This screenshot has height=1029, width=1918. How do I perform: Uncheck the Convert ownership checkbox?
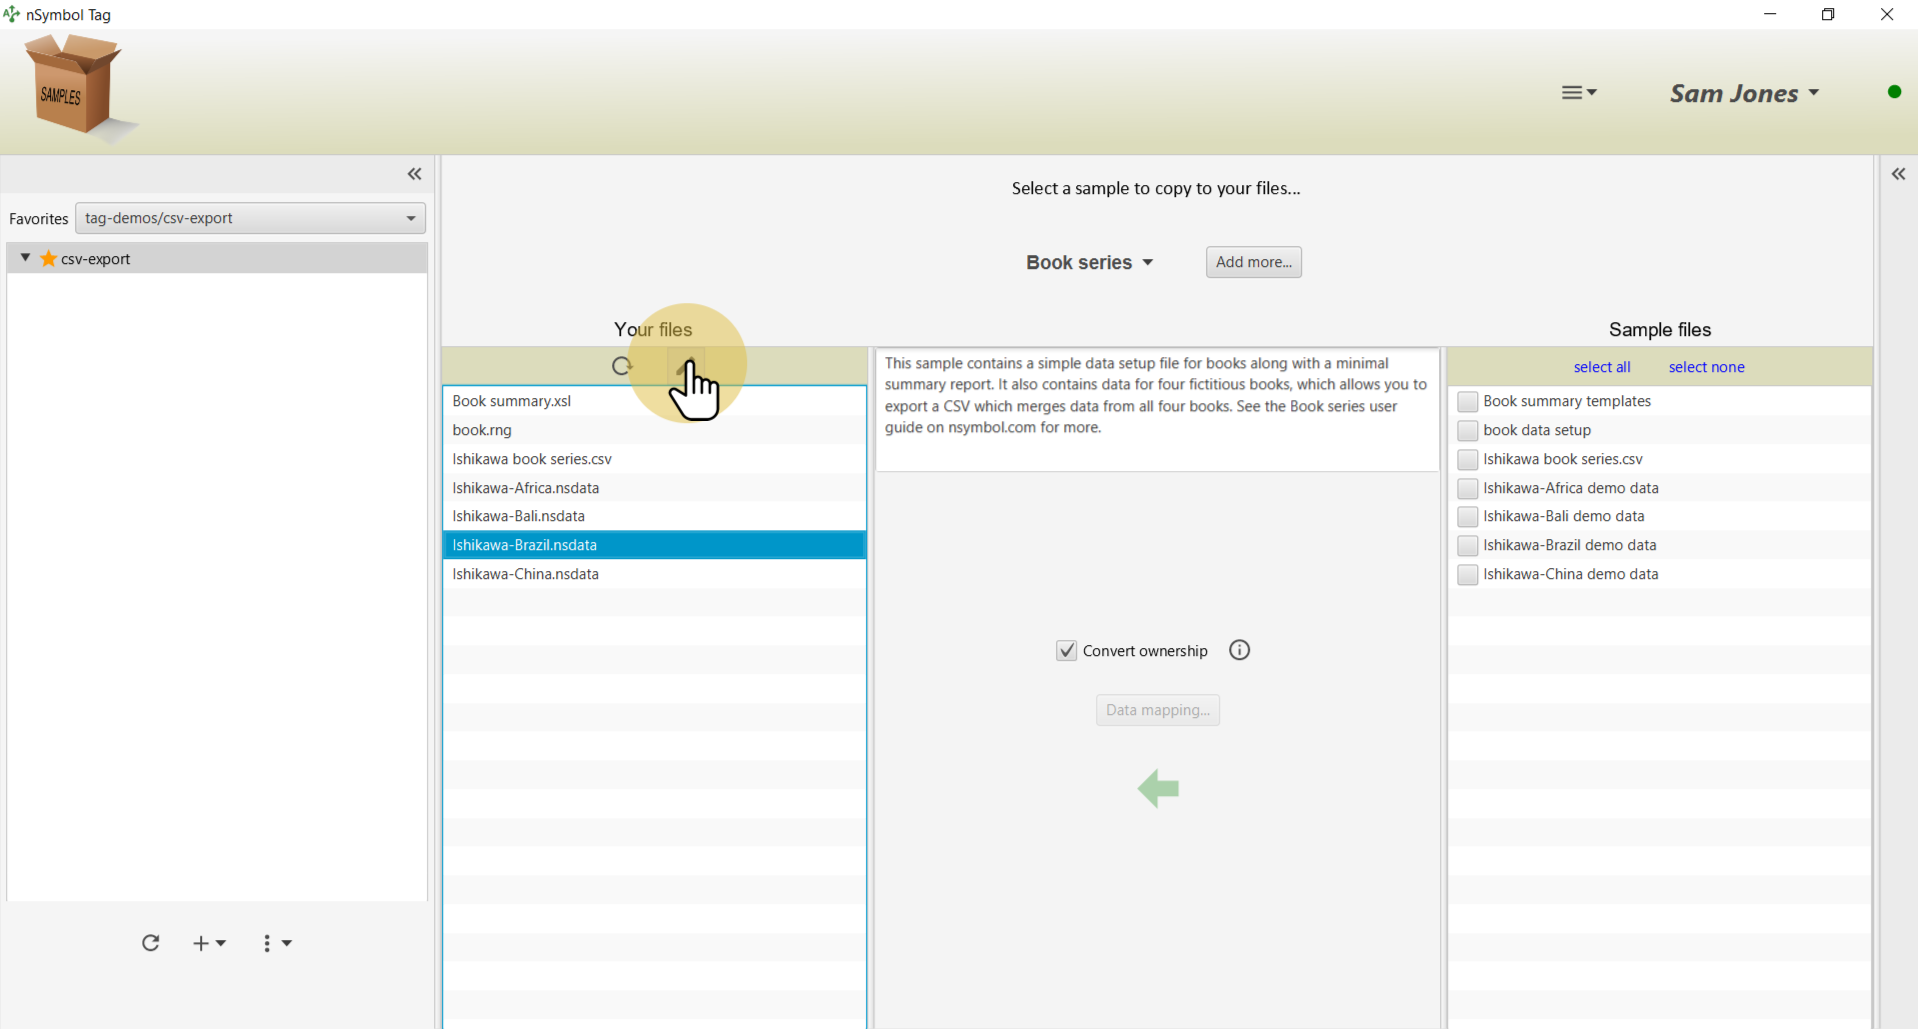pyautogui.click(x=1067, y=651)
